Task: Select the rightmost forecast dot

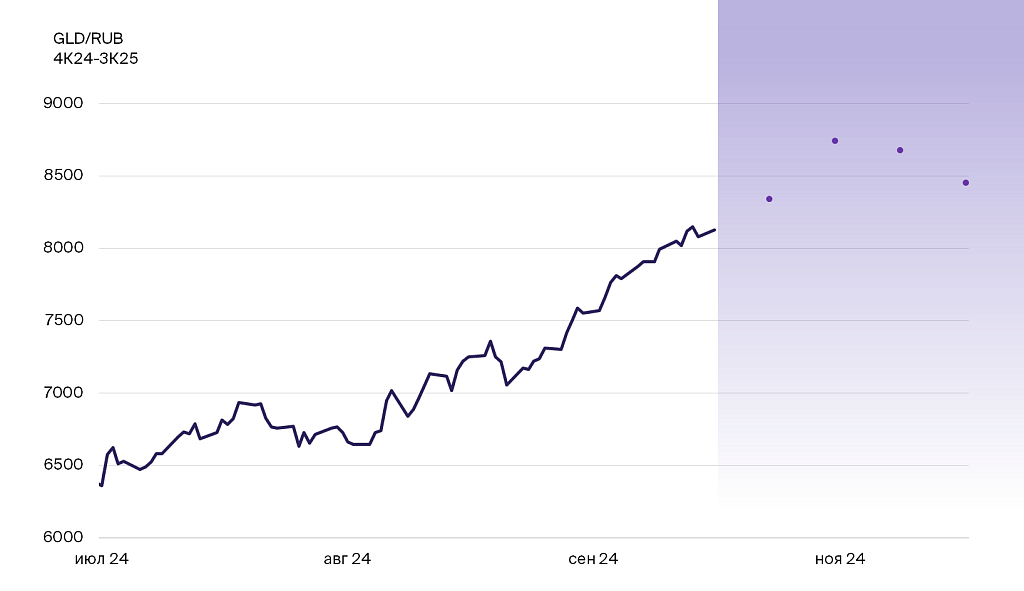Action: (966, 182)
